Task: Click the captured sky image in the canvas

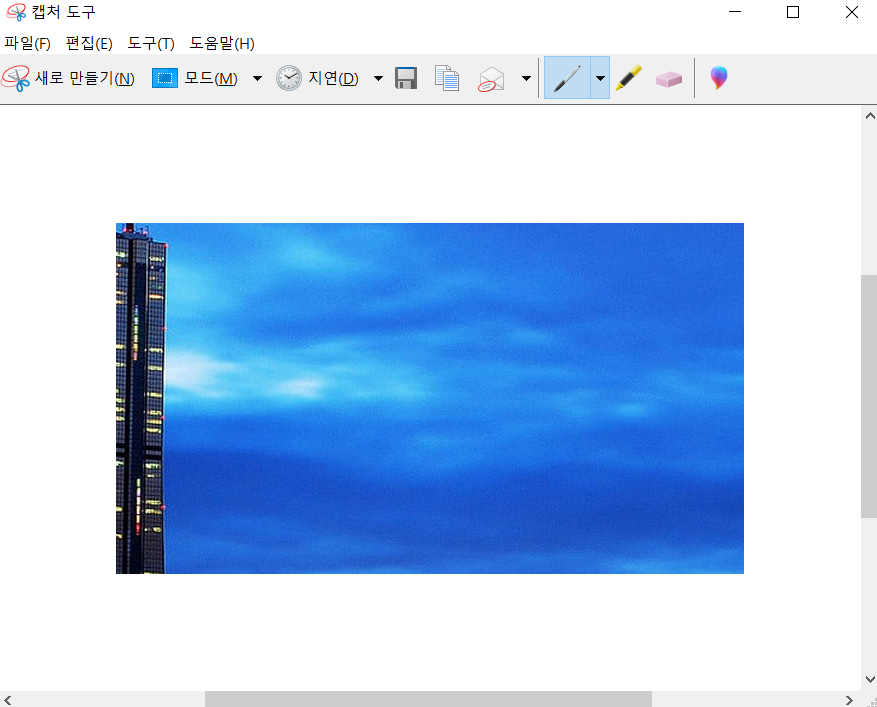Action: [430, 398]
